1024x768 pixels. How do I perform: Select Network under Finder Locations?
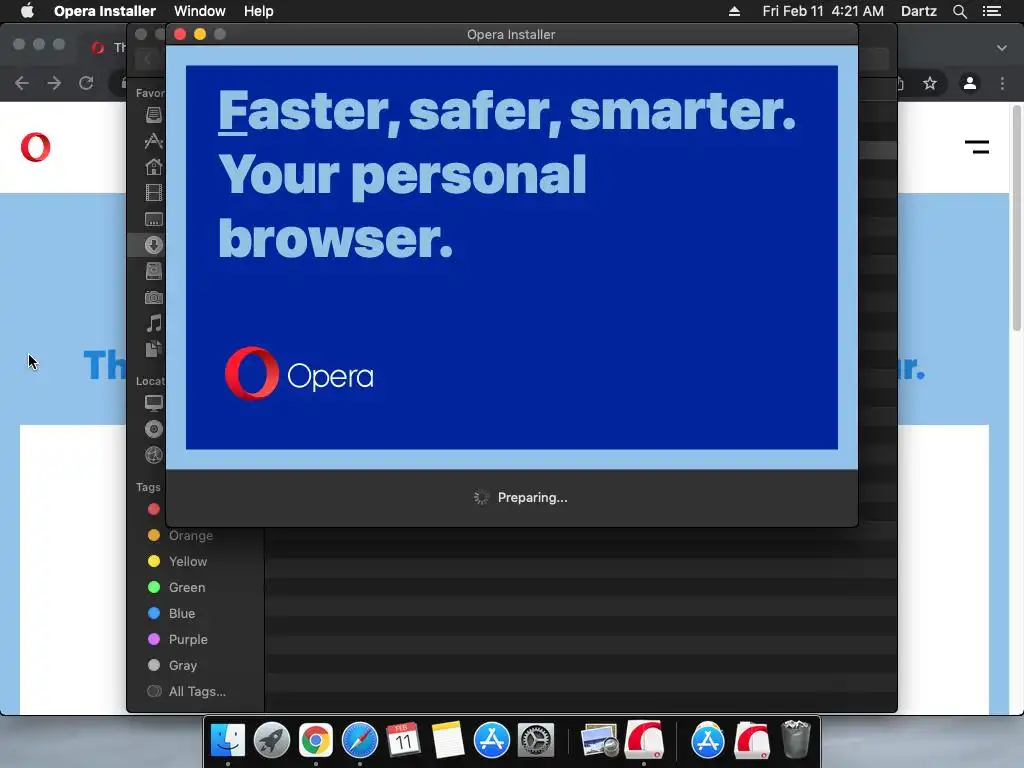153,455
